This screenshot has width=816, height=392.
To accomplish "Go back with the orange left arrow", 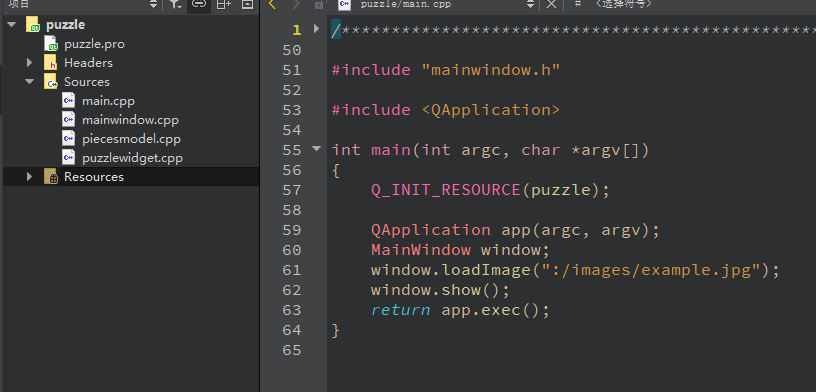I will coord(272,4).
